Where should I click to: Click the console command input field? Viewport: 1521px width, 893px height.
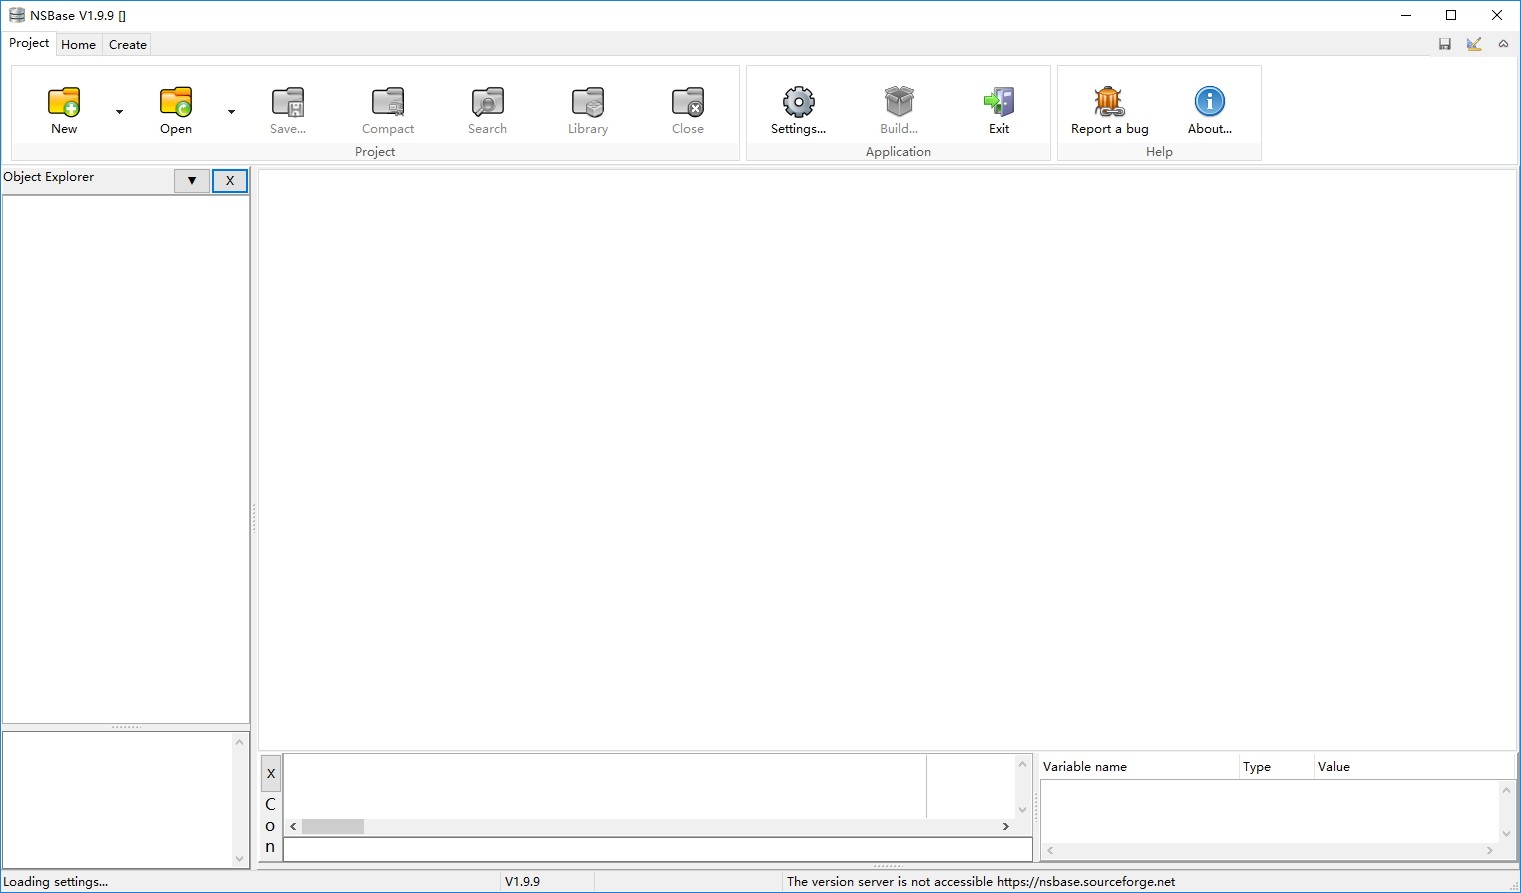658,849
